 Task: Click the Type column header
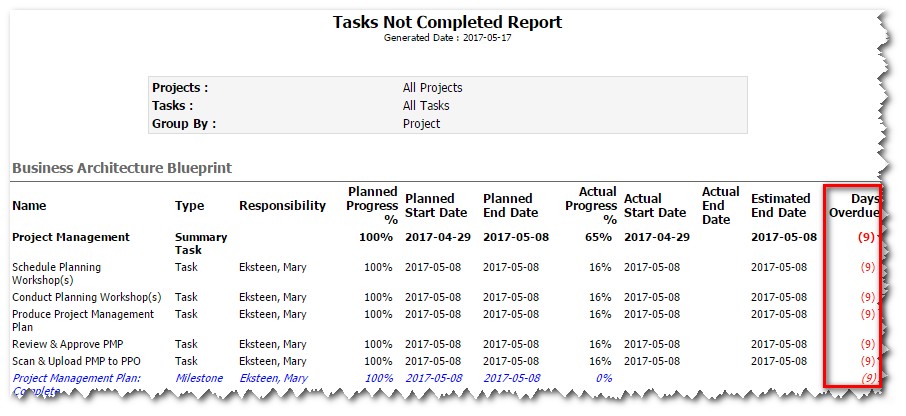(x=190, y=206)
